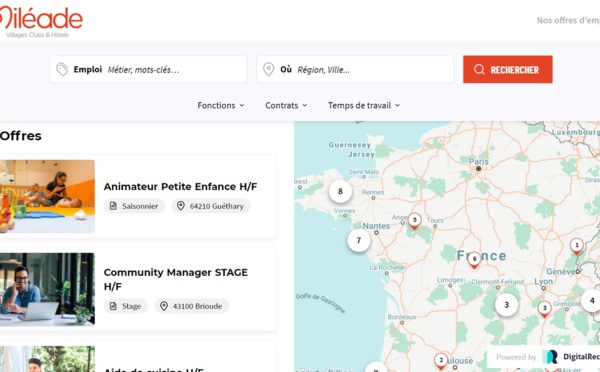Expand the Contrats filter dropdown
This screenshot has width=600, height=372.
(x=286, y=105)
